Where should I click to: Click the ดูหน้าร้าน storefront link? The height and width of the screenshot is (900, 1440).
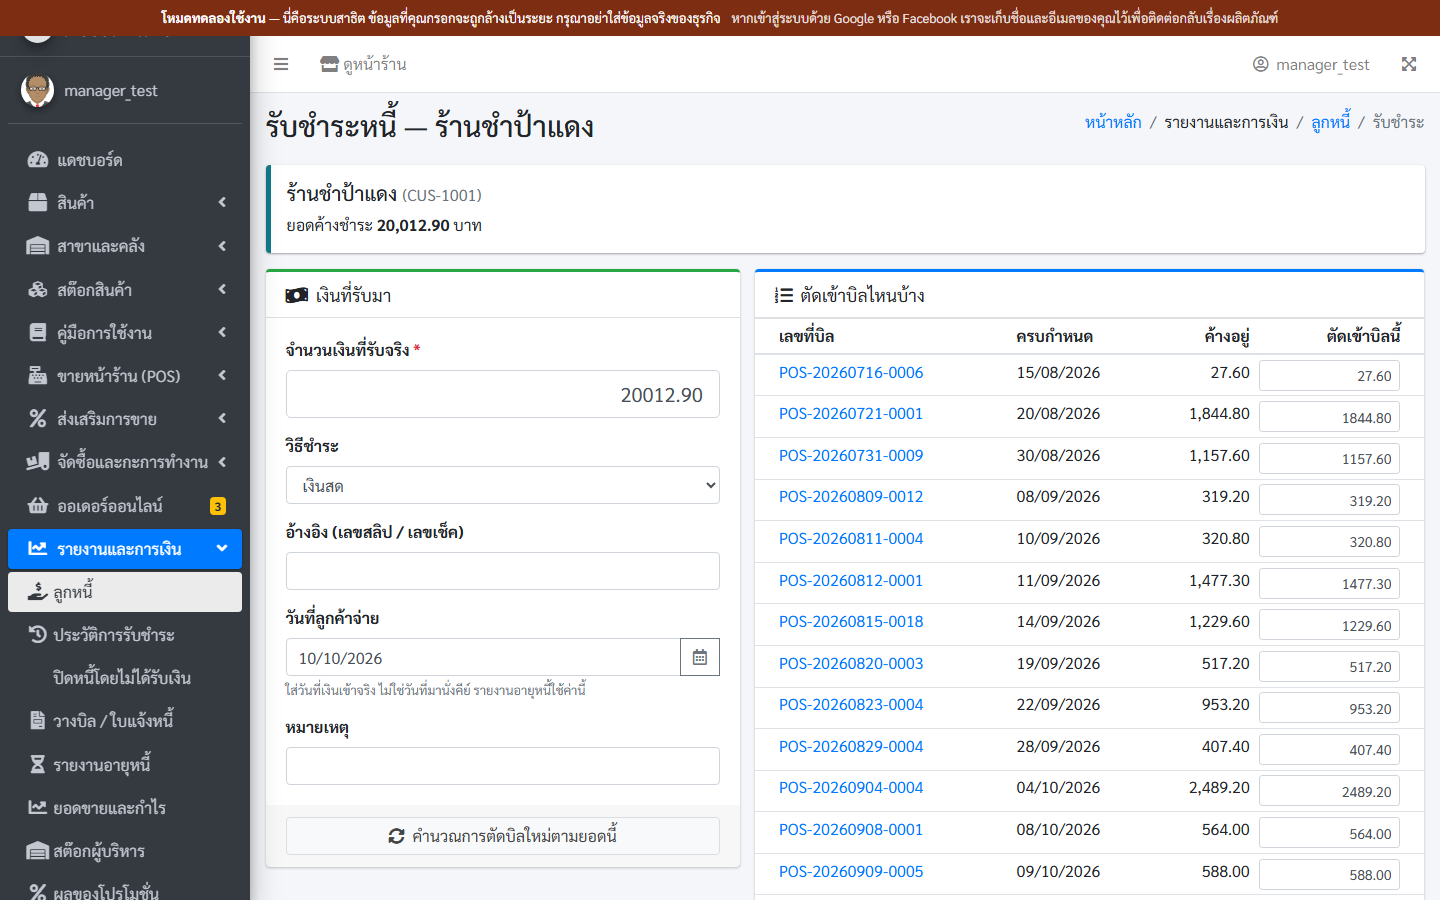pos(363,65)
